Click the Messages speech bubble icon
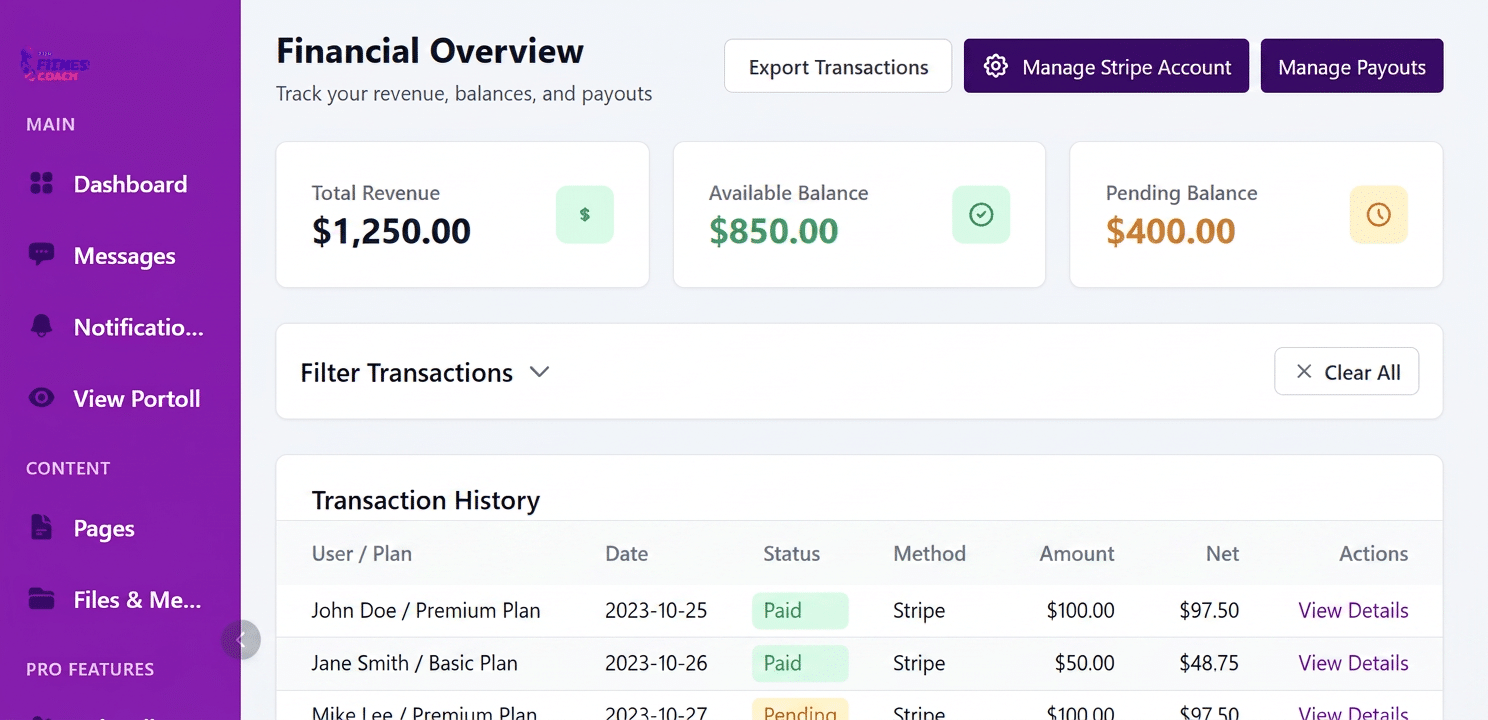The image size is (1488, 720). (41, 255)
